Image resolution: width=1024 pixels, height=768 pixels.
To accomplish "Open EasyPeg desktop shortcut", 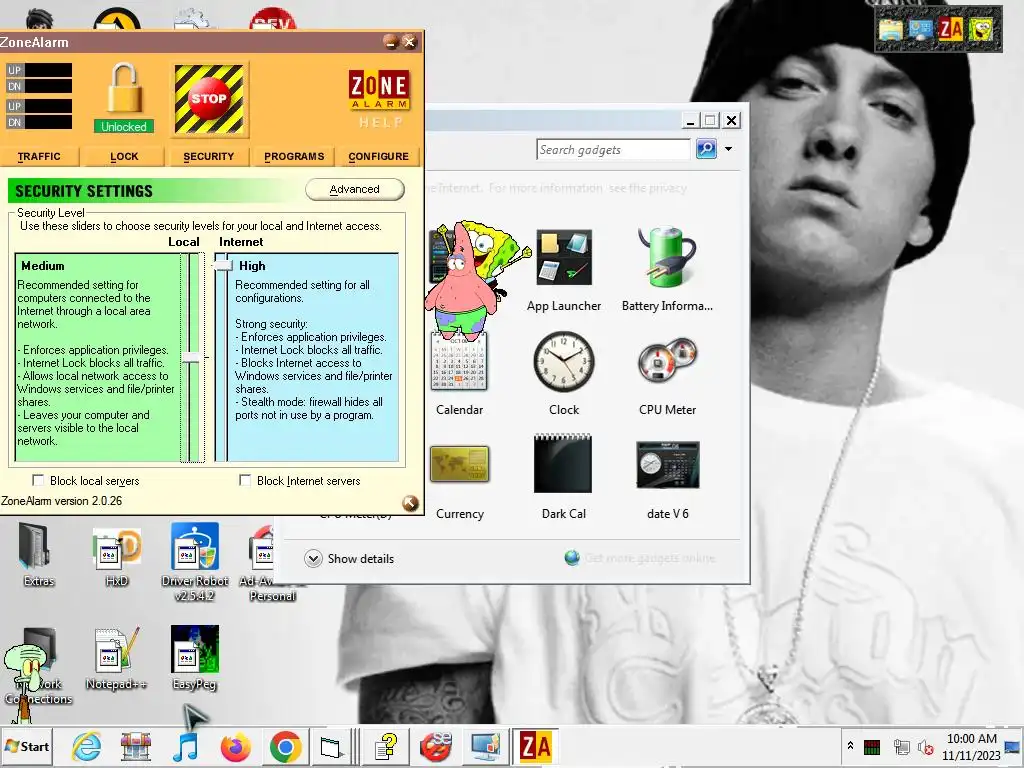I will [195, 658].
